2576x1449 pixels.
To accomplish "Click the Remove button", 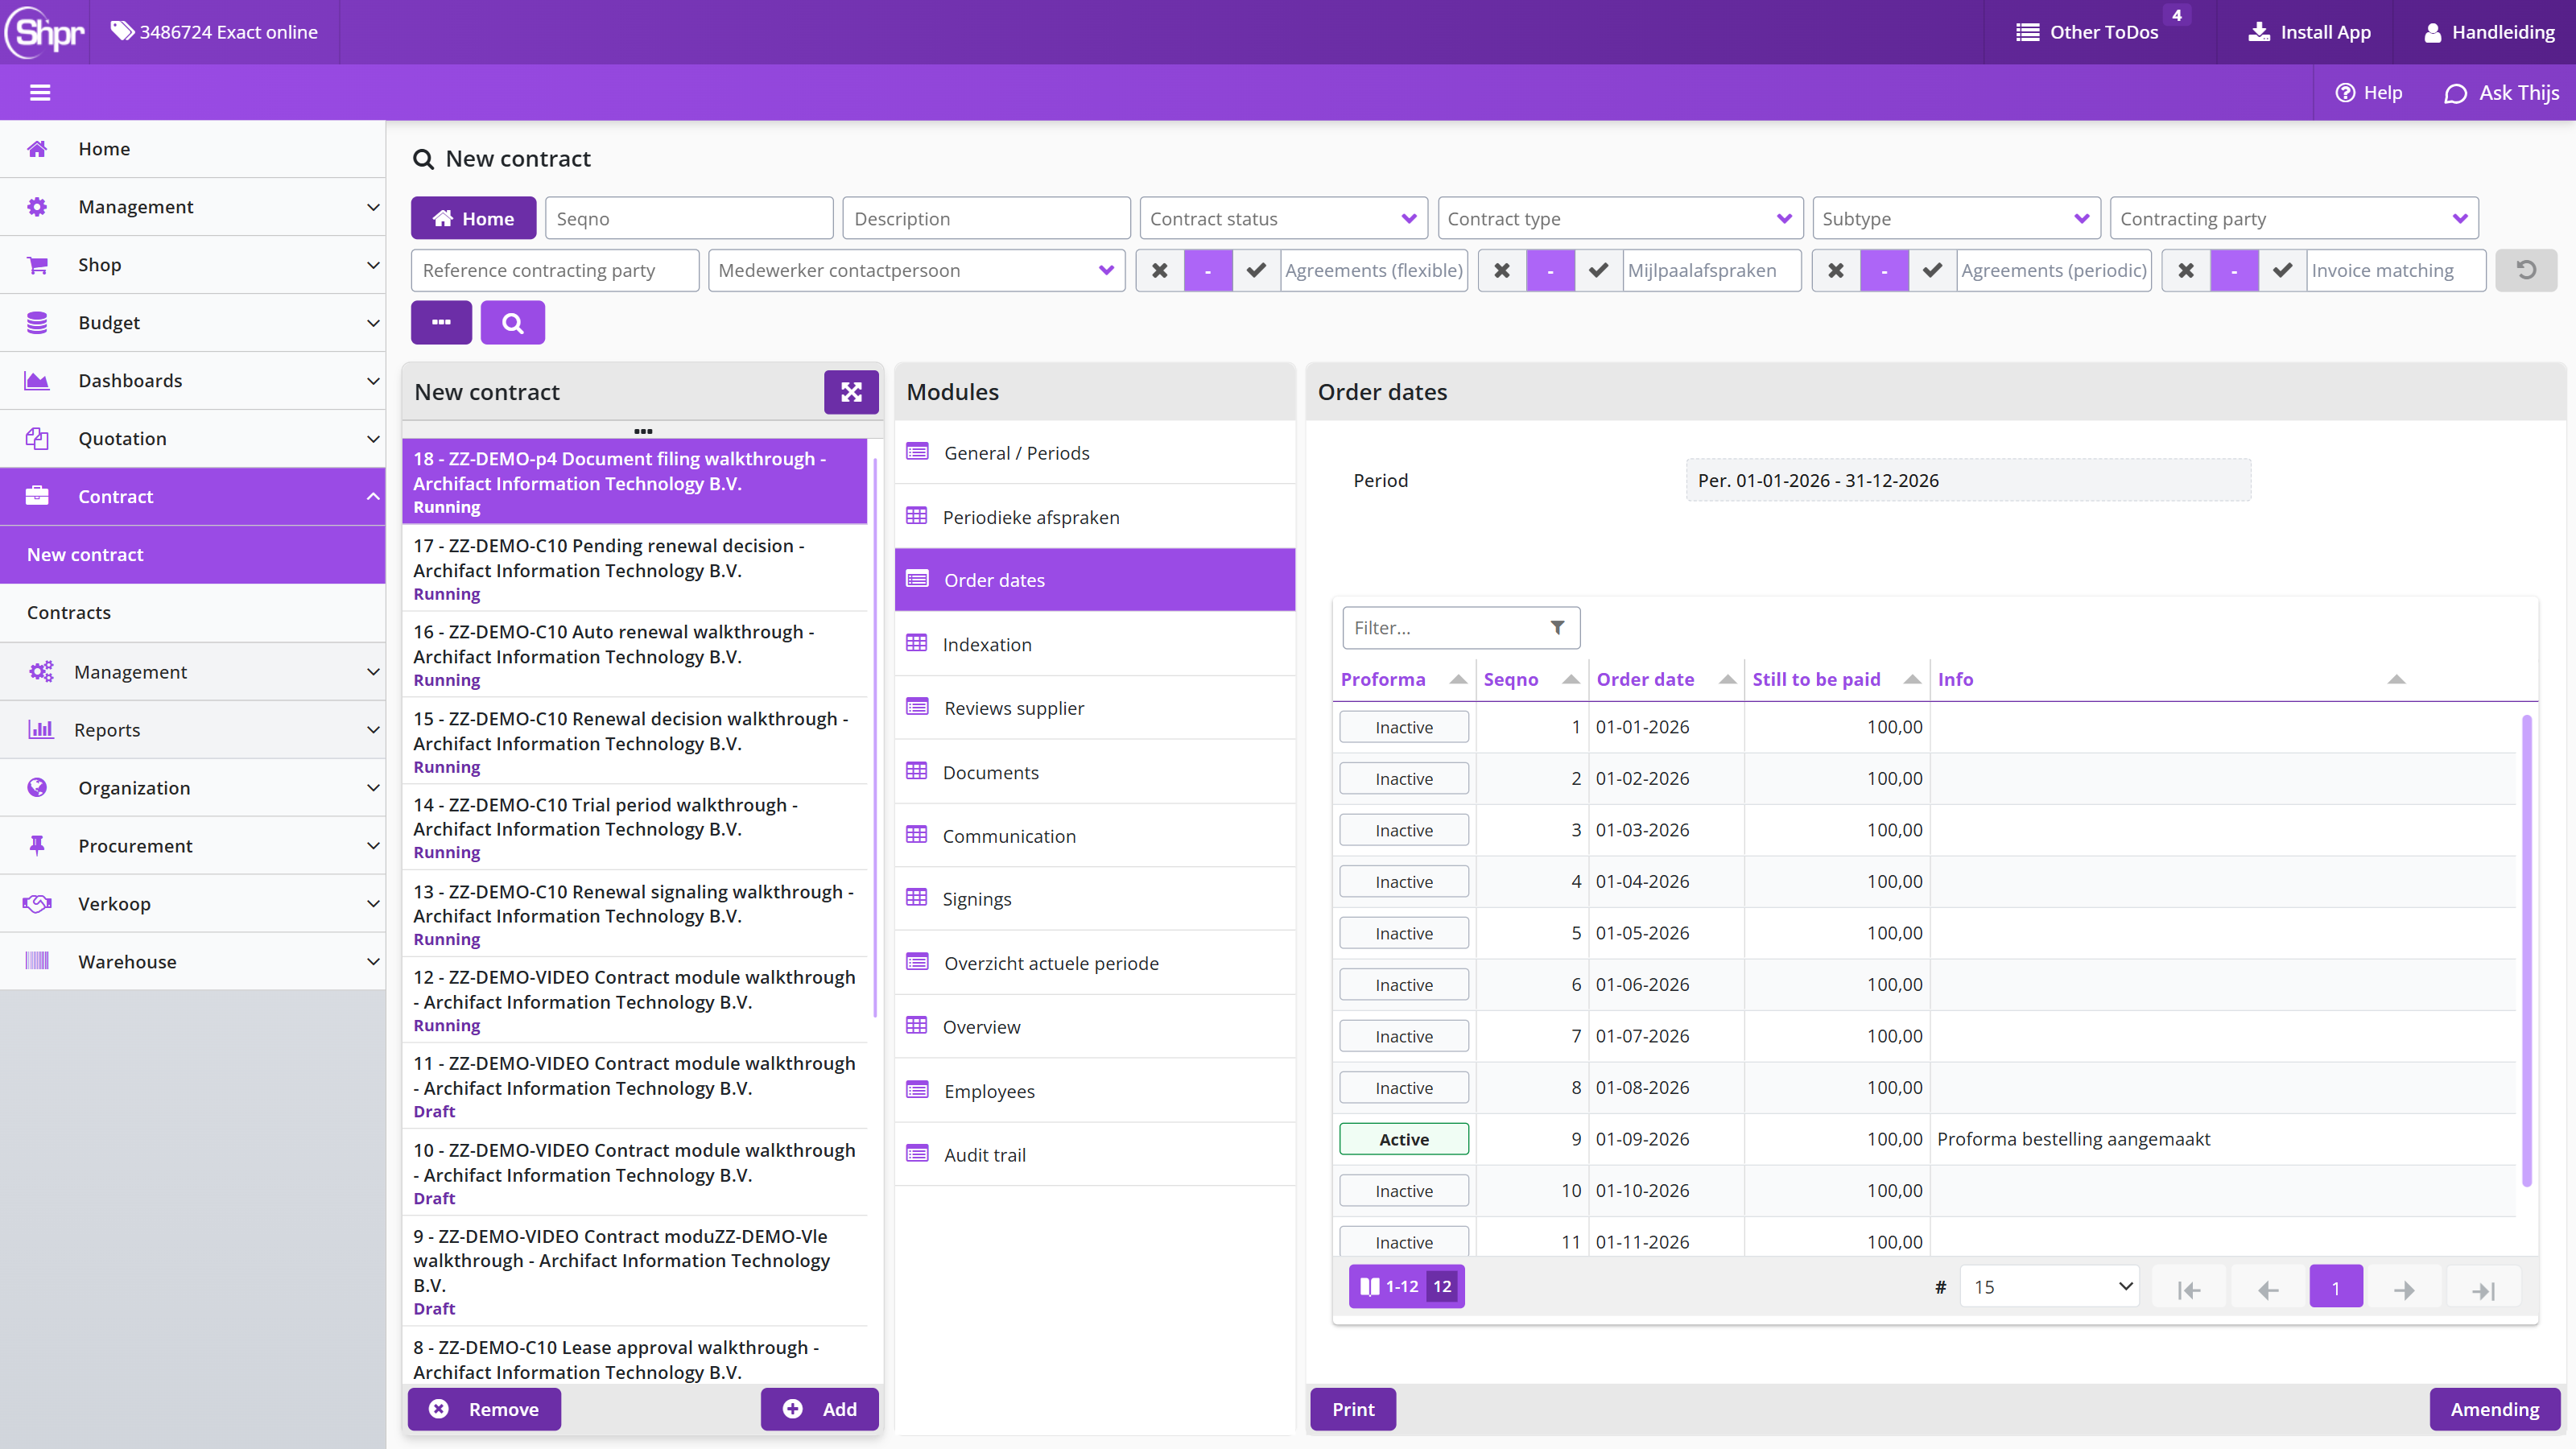I will click(x=484, y=1409).
